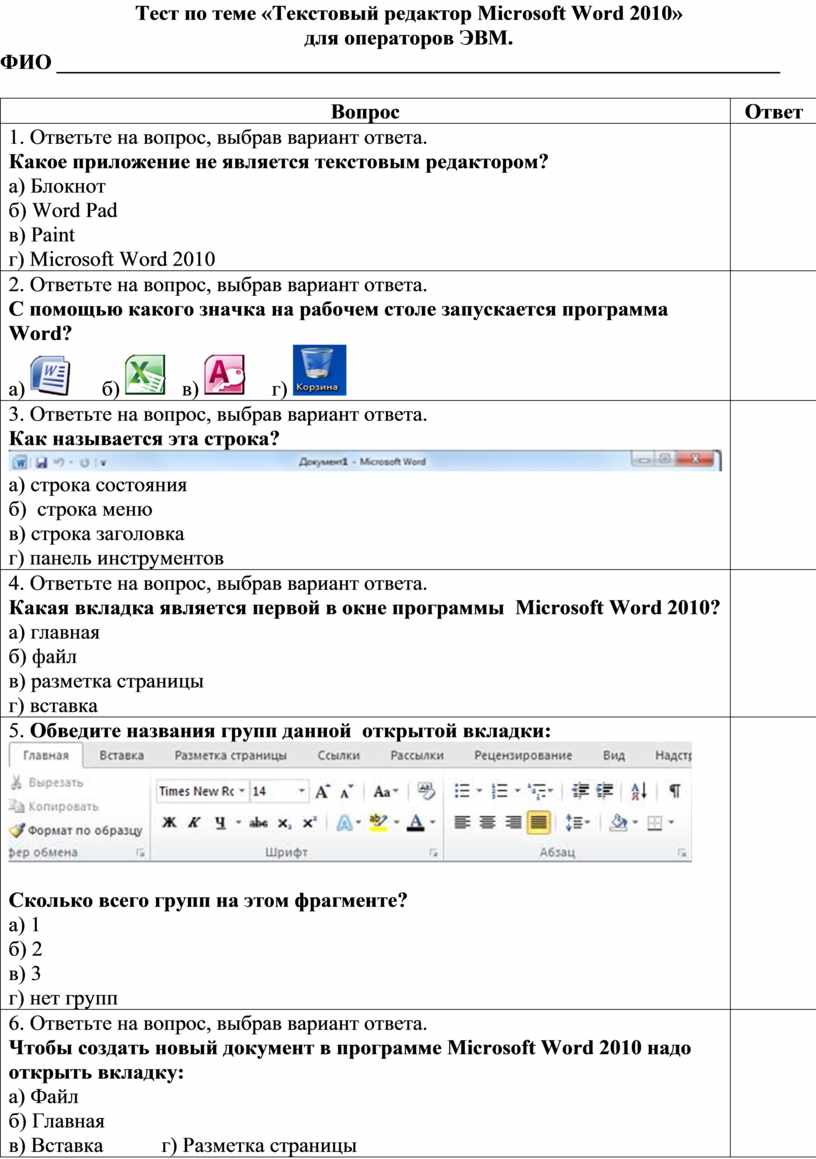This screenshot has height=1159, width=816.
Task: Apply the font color underlined A
Action: pos(416,823)
